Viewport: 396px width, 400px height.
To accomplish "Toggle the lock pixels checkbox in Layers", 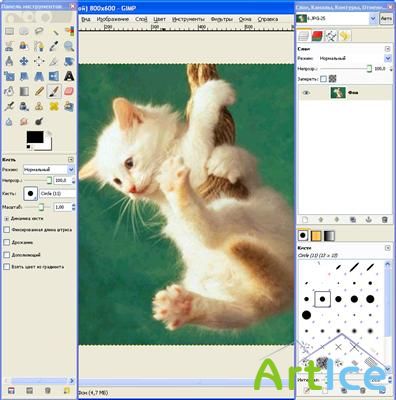I will pyautogui.click(x=323, y=79).
